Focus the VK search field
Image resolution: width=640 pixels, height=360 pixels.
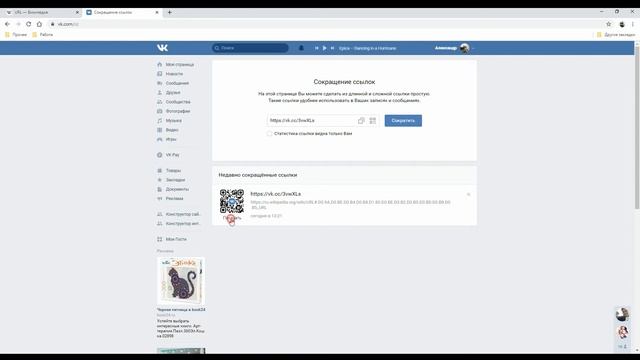pyautogui.click(x=250, y=48)
